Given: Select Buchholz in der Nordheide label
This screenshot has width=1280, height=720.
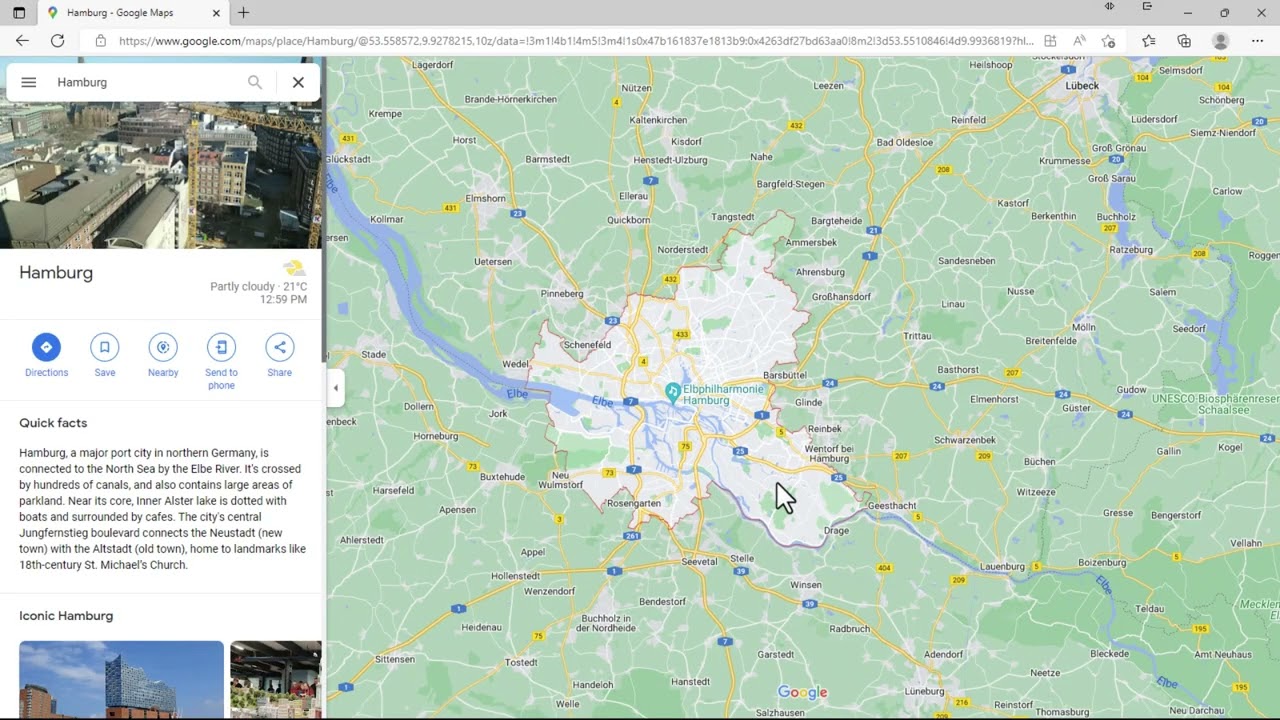Looking at the screenshot, I should [607, 623].
